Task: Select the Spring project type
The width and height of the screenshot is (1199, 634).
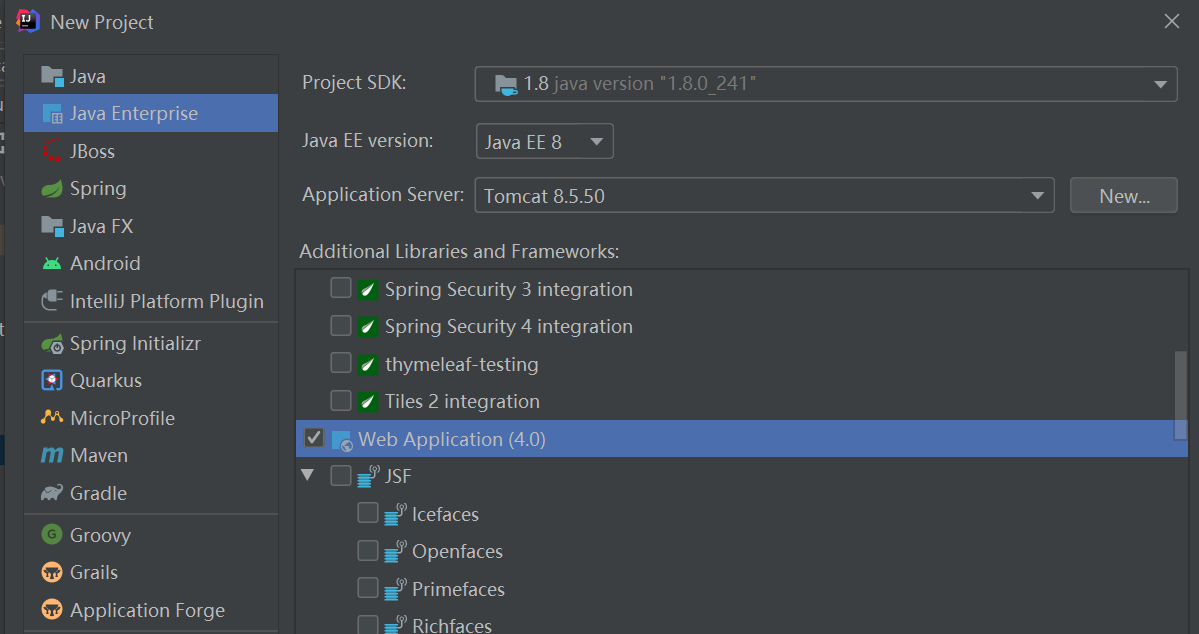Action: (151, 188)
